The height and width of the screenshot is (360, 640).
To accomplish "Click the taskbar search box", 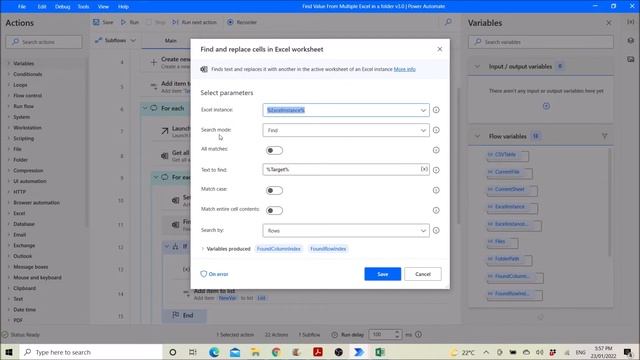I will click(91, 352).
